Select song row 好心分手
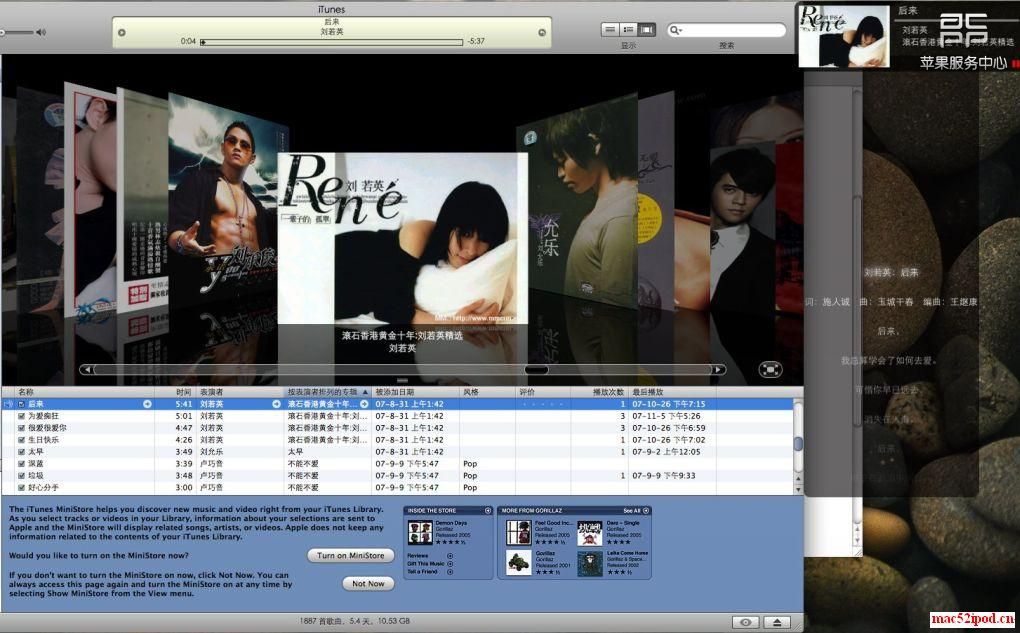 (x=397, y=487)
